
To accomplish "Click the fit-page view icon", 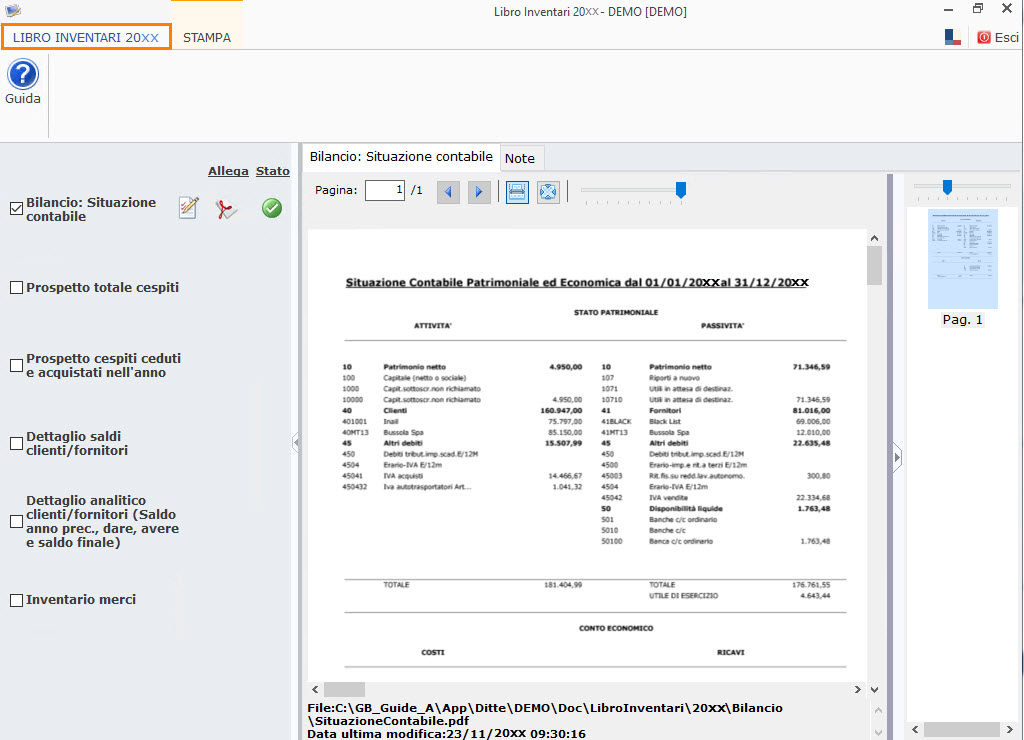I will 548,191.
